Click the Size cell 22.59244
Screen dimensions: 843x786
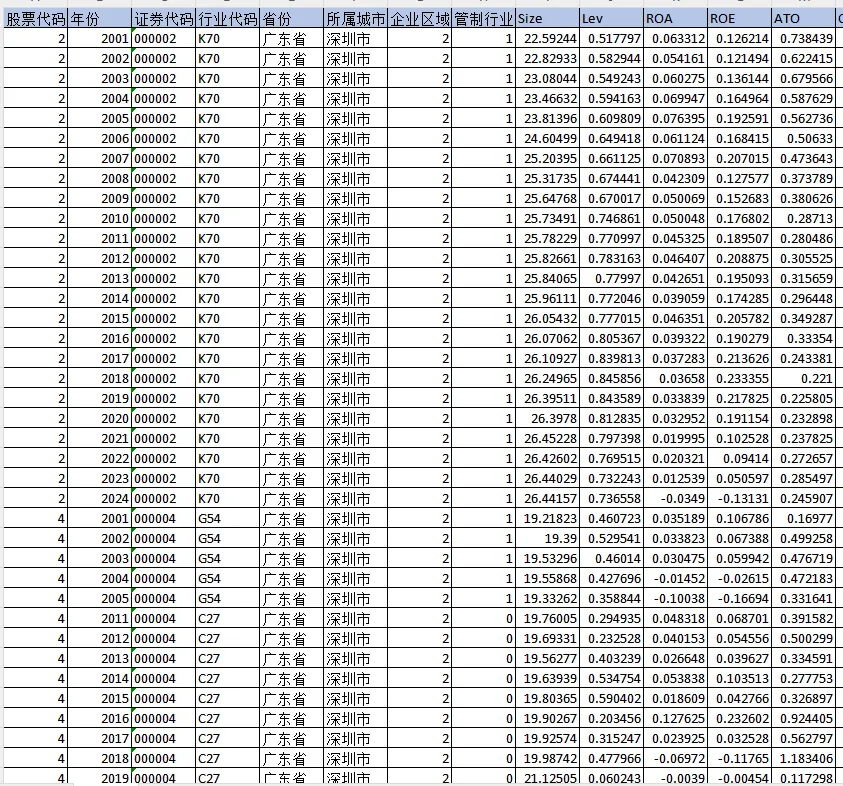[x=547, y=39]
